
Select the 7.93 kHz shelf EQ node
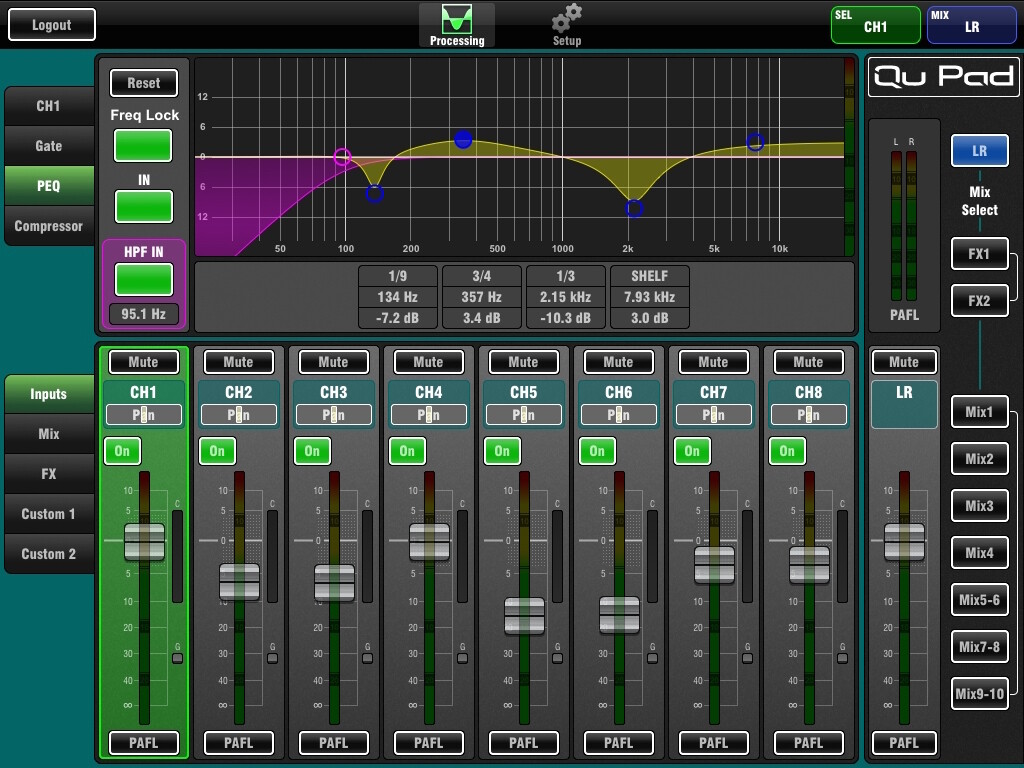[755, 143]
